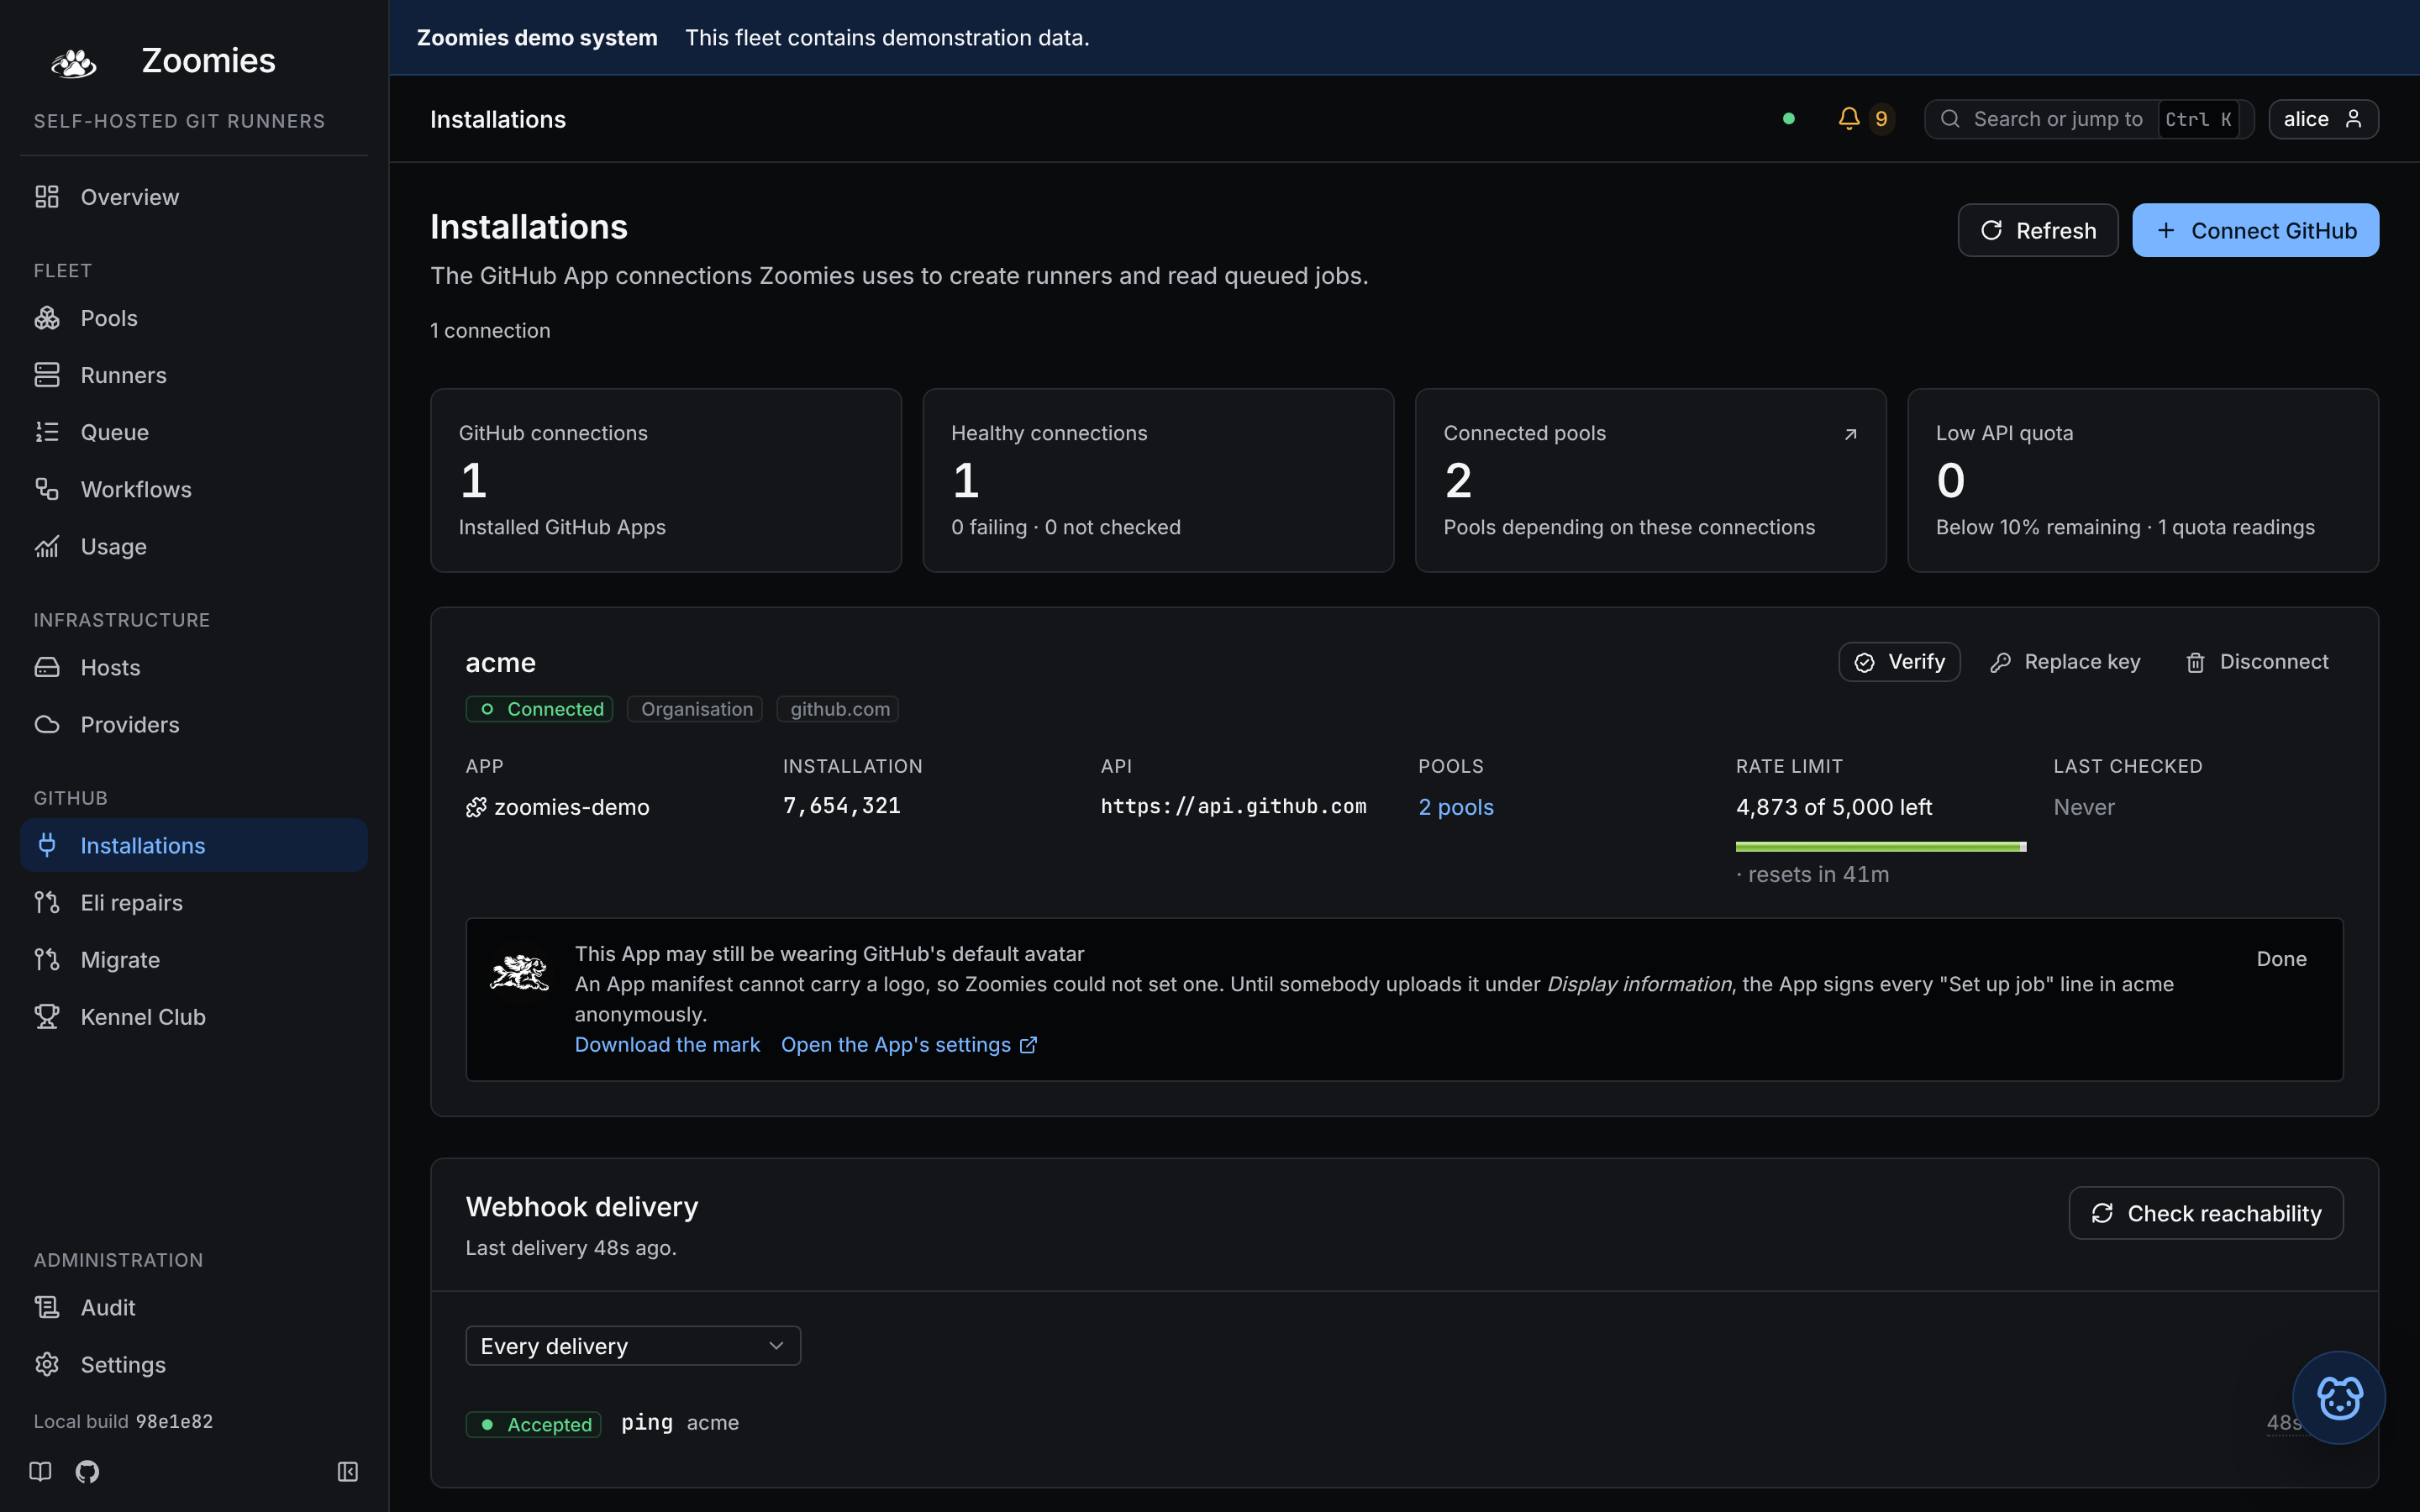Image resolution: width=2420 pixels, height=1512 pixels.
Task: Collapse the sidebar with the panel icon
Action: tap(347, 1471)
